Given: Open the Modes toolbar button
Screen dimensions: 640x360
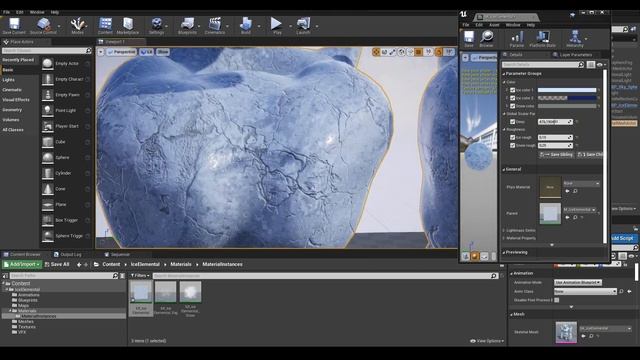Looking at the screenshot, I should click(x=78, y=25).
